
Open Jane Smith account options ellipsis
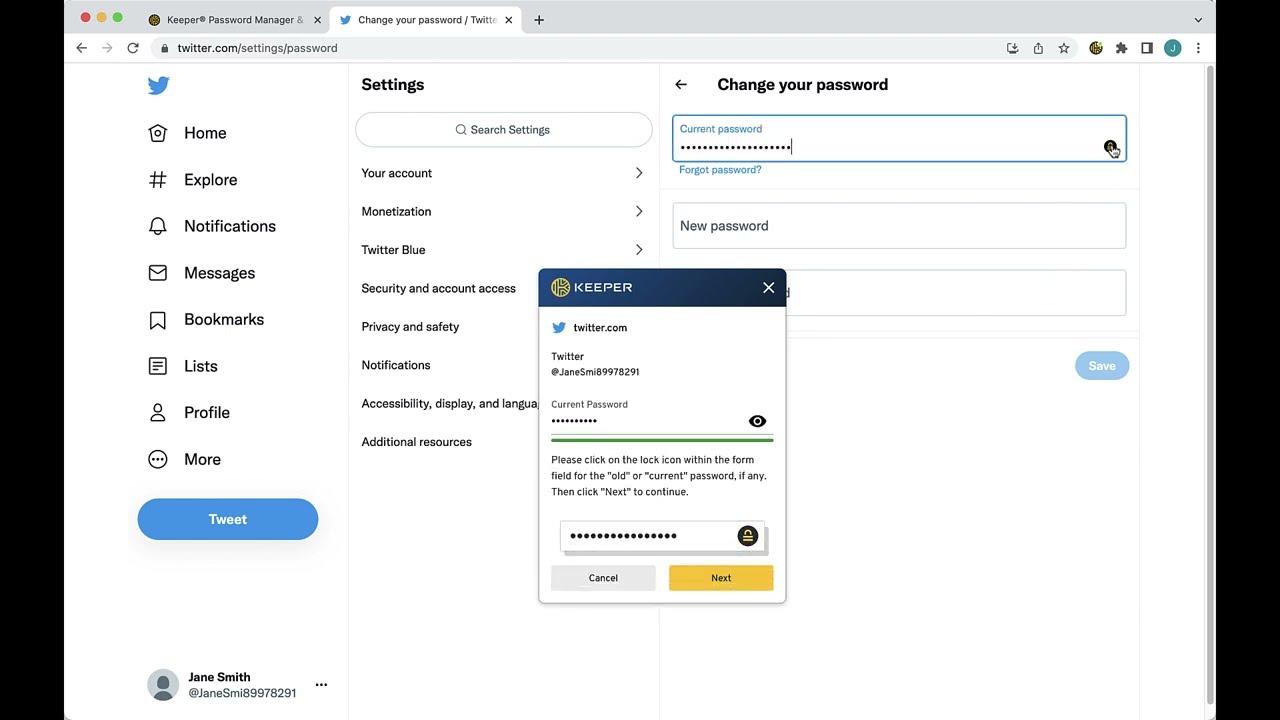[x=321, y=685]
